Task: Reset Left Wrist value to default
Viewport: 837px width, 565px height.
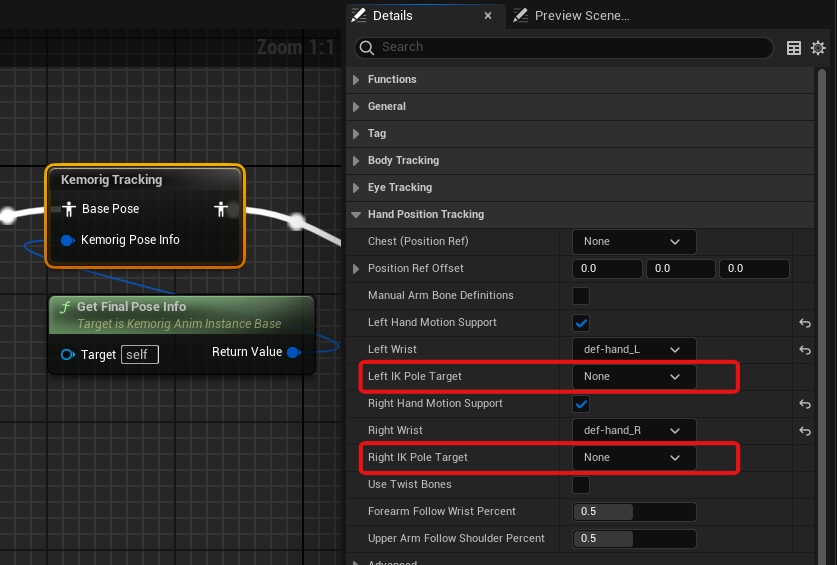Action: point(804,350)
